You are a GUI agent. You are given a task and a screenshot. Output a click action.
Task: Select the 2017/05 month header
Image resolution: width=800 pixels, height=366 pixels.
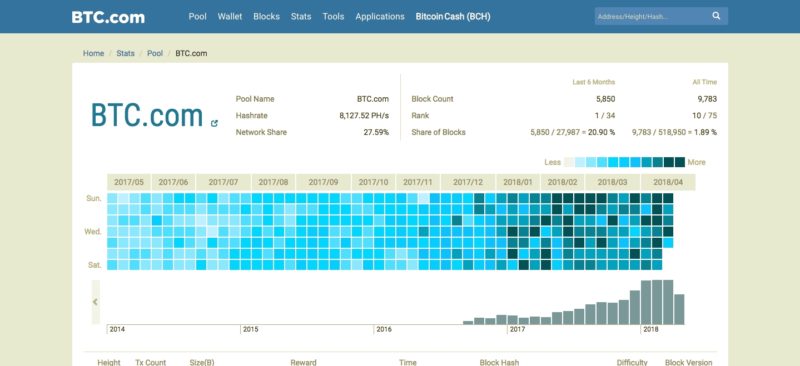pos(129,182)
